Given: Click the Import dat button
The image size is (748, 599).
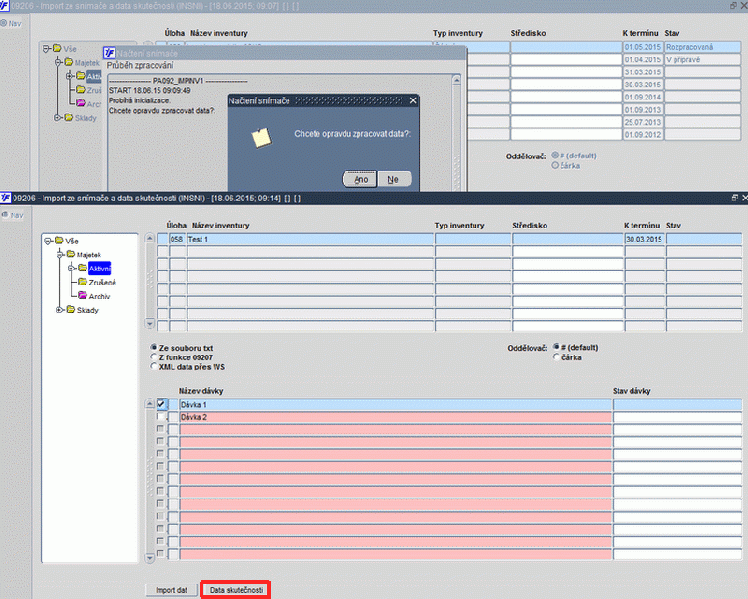Looking at the screenshot, I should [x=171, y=590].
